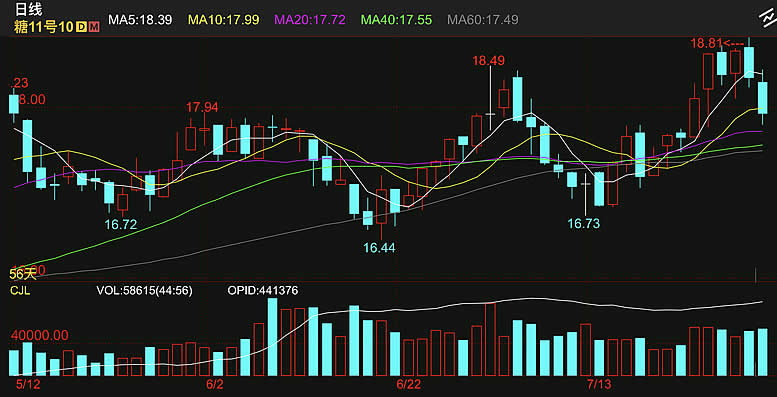777x397 pixels.
Task: Select the MA10:17.99 indicator label
Action: pos(223,20)
